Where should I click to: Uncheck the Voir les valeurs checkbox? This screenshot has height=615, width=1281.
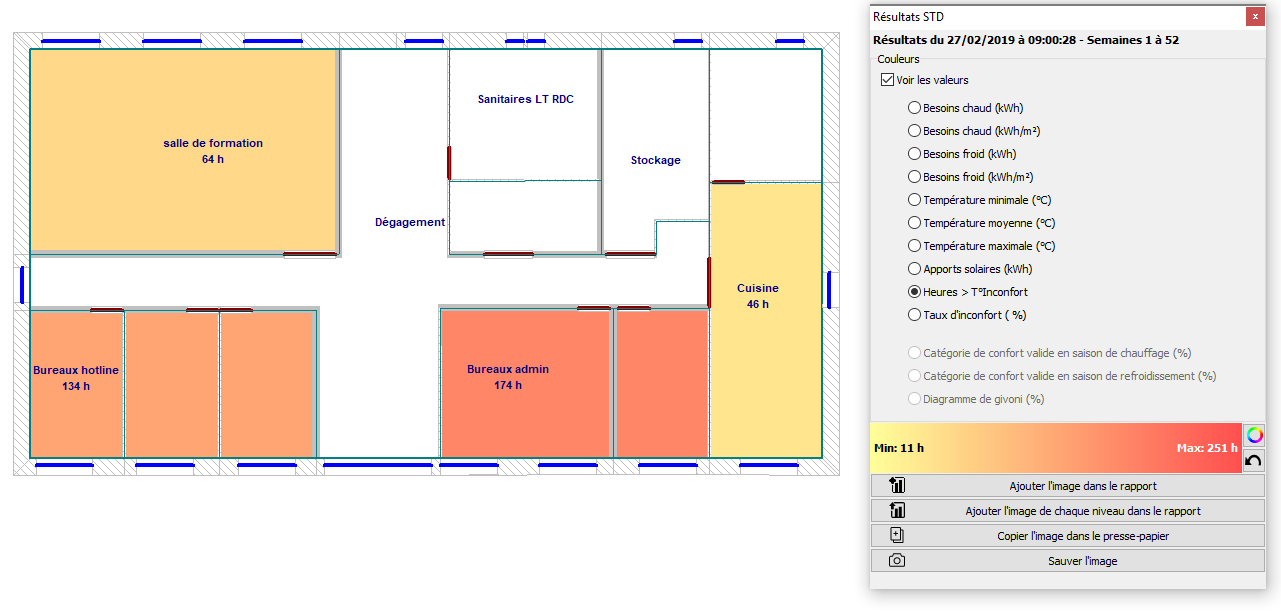click(x=887, y=80)
